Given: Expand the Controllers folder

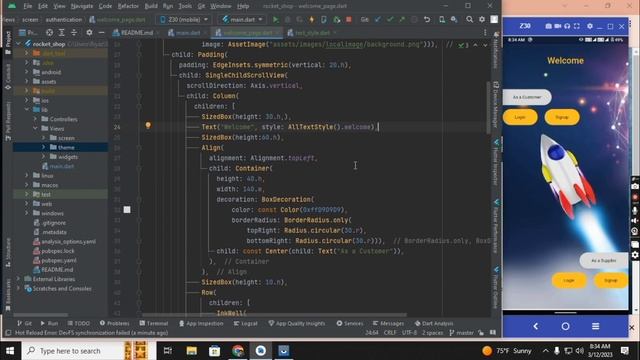Looking at the screenshot, I should pos(35,119).
